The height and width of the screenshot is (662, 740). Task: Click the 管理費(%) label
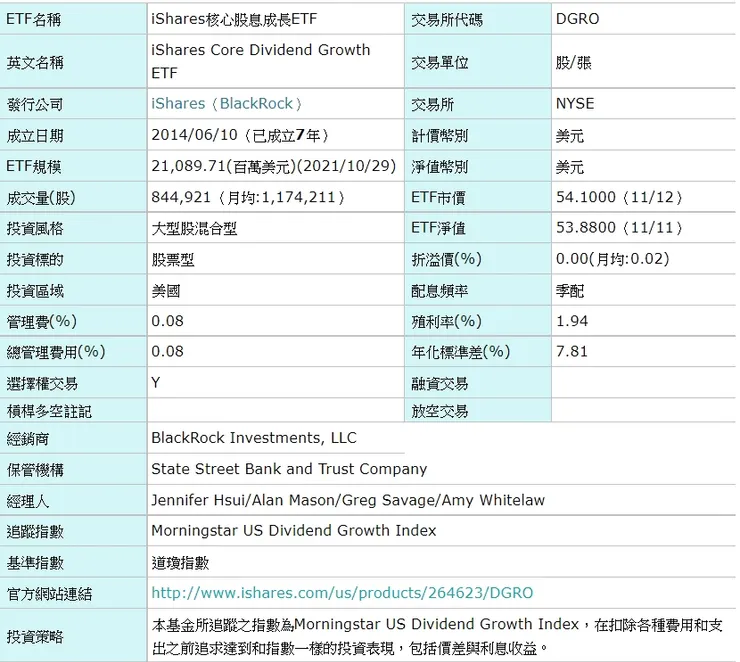pos(41,321)
